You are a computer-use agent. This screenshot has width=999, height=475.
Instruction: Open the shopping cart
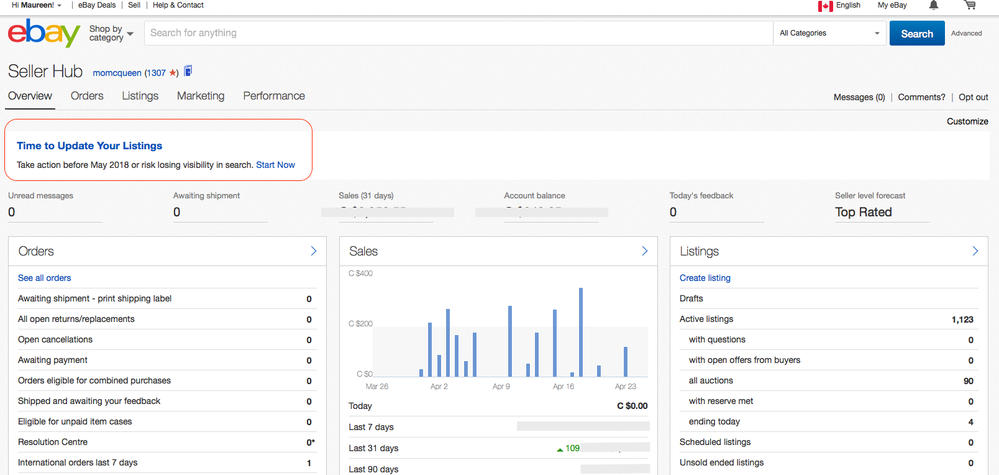pyautogui.click(x=969, y=6)
